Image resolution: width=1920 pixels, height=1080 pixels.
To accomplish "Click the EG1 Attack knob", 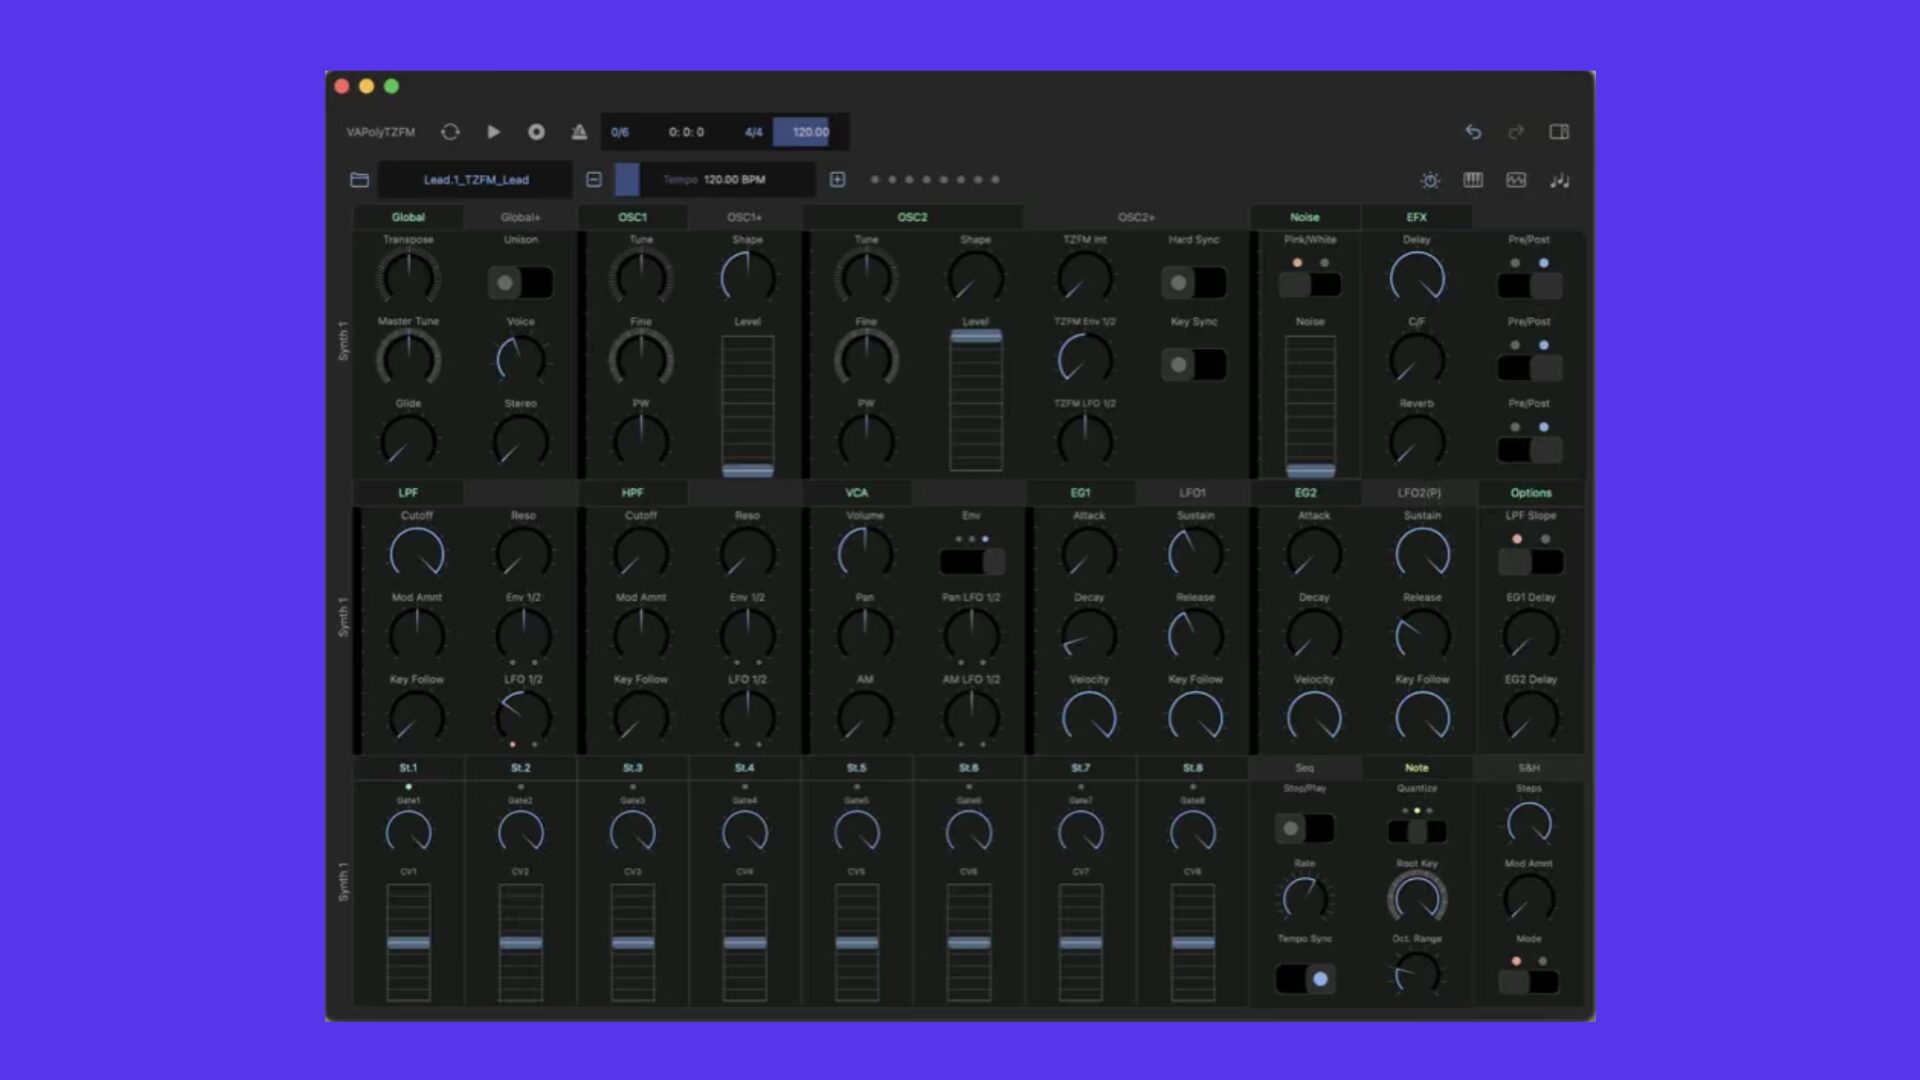I will [1089, 553].
